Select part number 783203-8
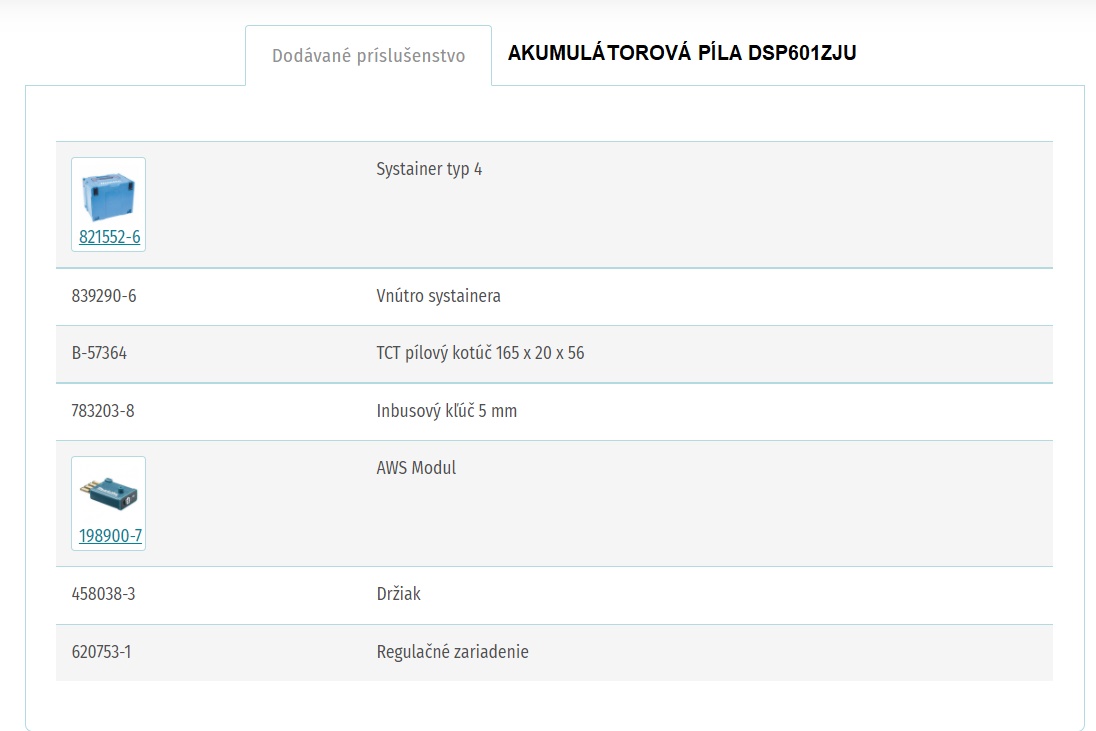 [103, 411]
